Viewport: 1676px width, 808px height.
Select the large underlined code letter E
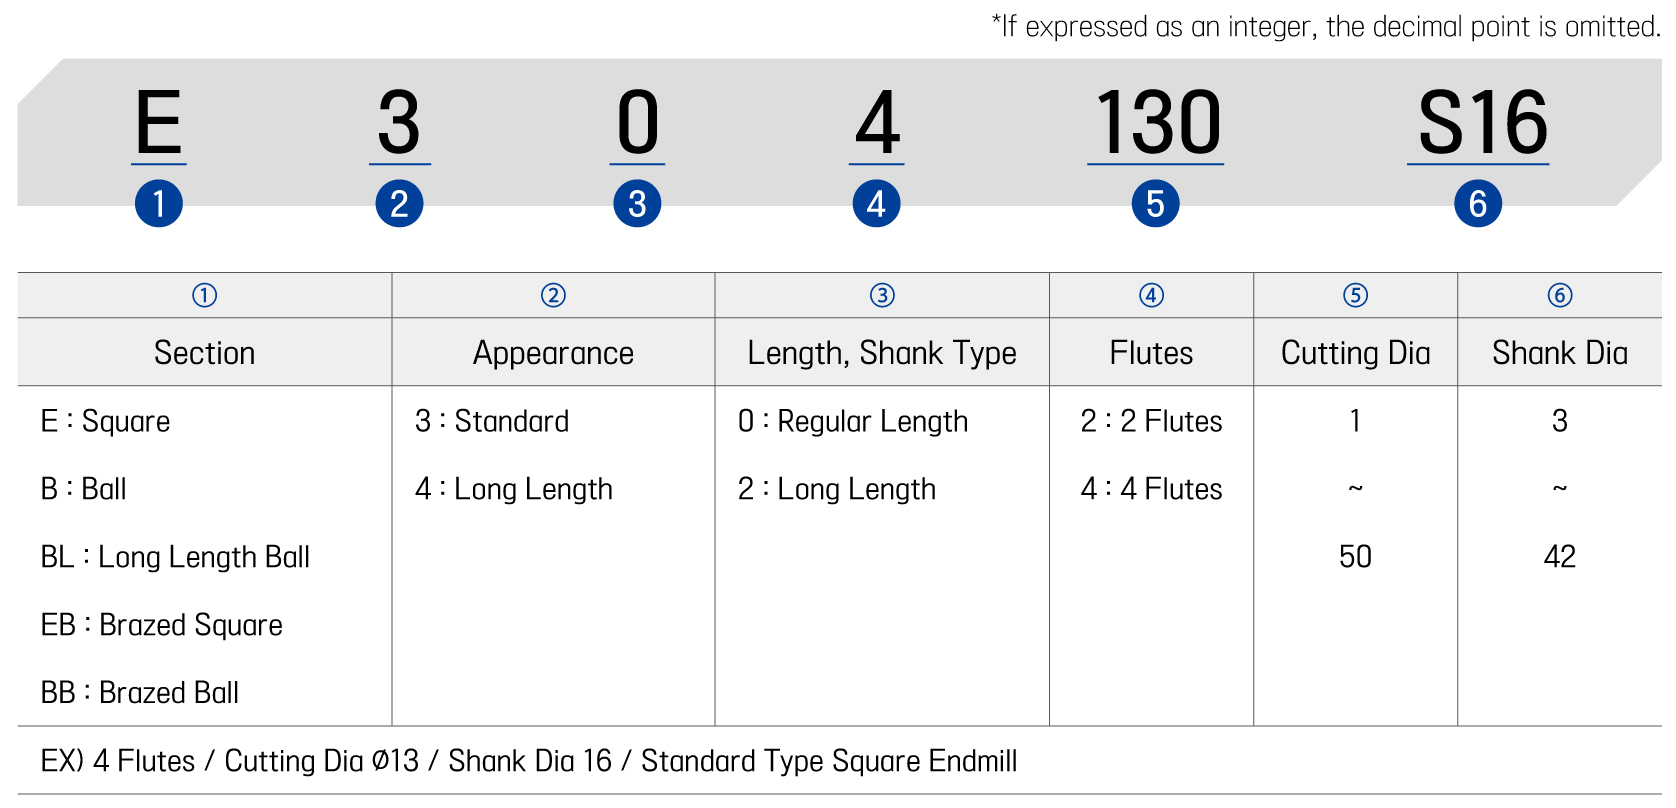click(158, 124)
